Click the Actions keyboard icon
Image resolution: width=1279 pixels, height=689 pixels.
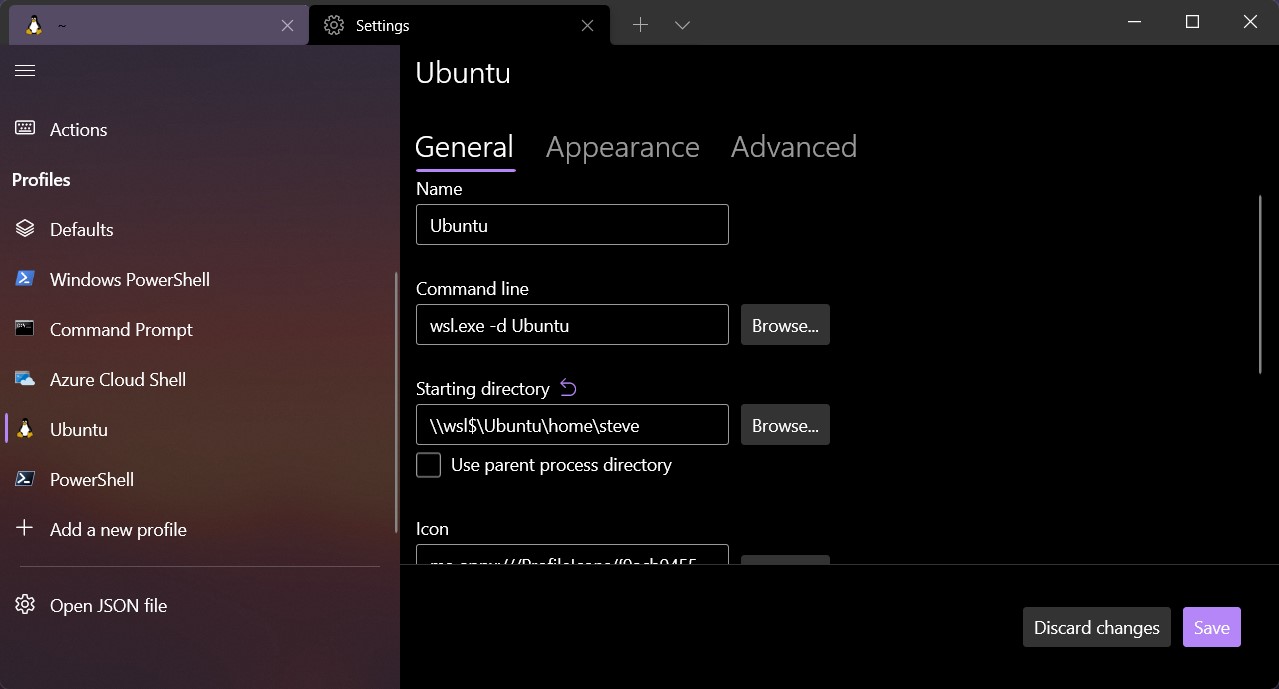click(x=25, y=129)
